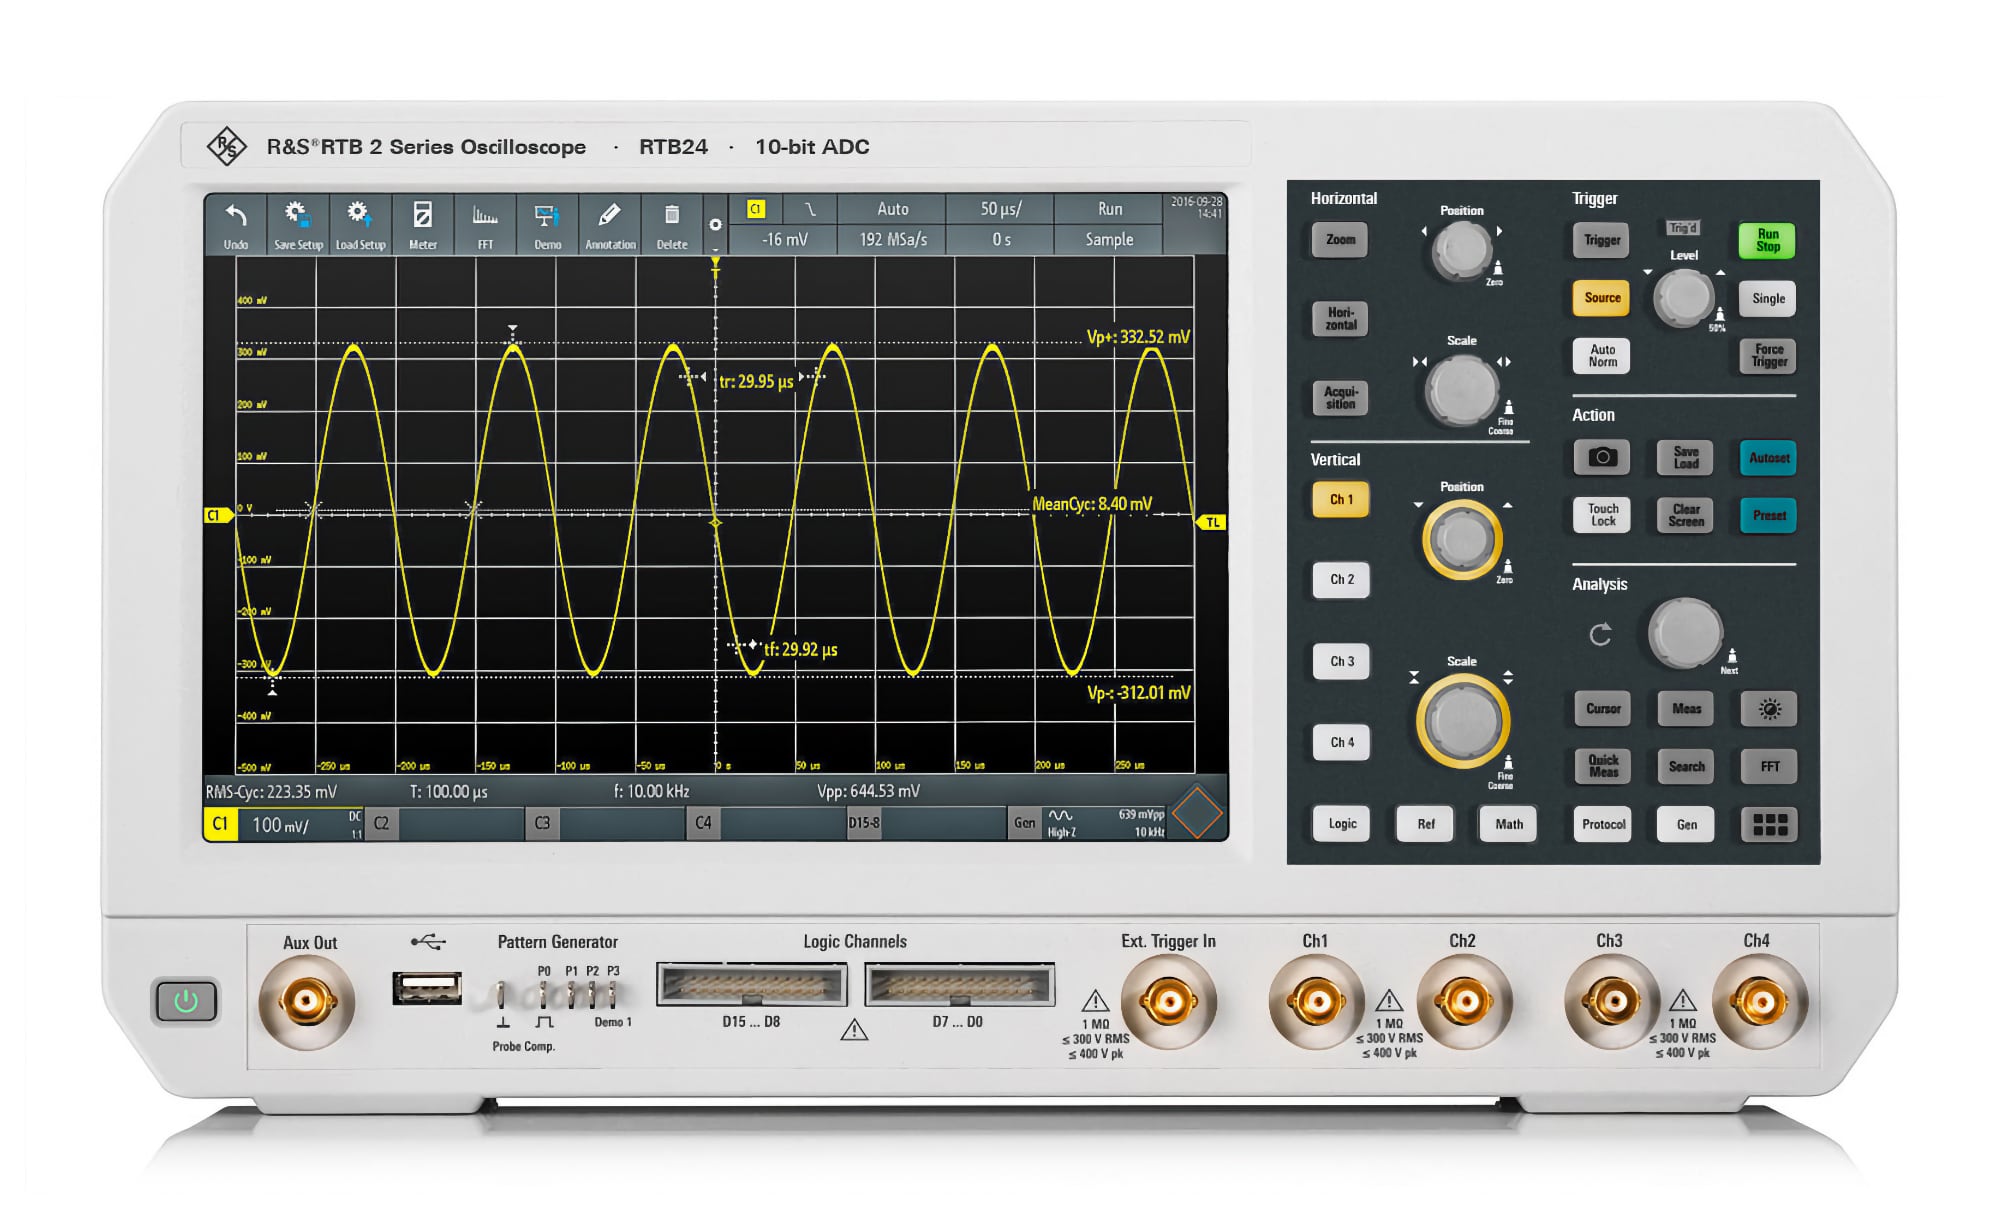Open the Gen High-Z generator panel
The image size is (2000, 1216).
(1088, 823)
